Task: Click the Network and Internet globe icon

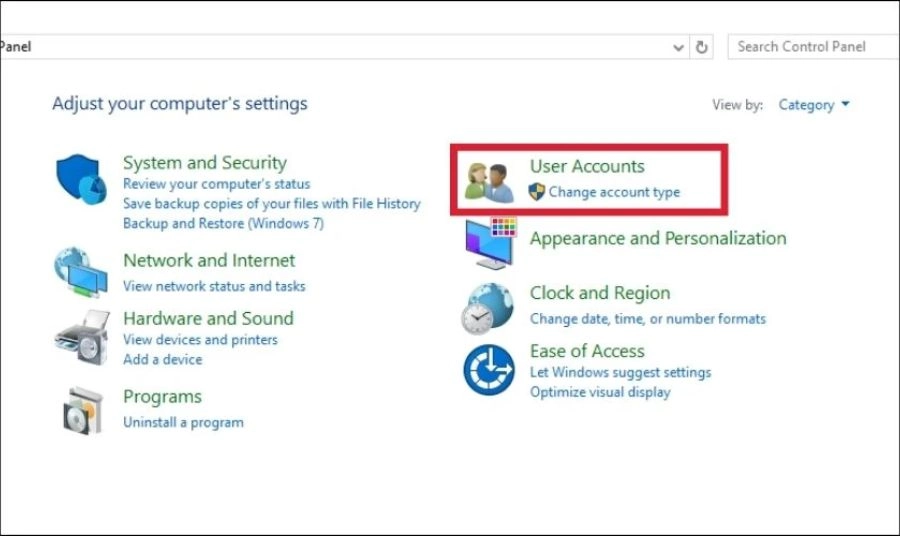Action: coord(81,272)
